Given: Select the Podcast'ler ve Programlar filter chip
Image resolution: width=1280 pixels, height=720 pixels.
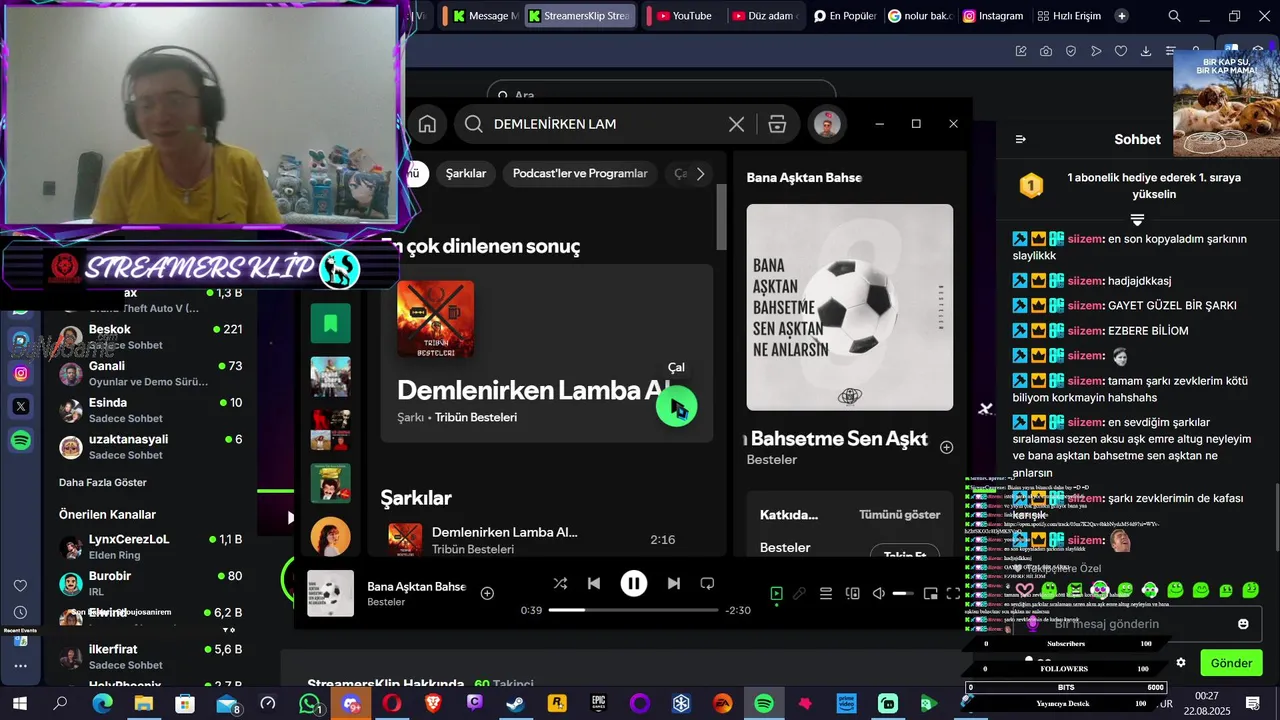Looking at the screenshot, I should point(580,174).
